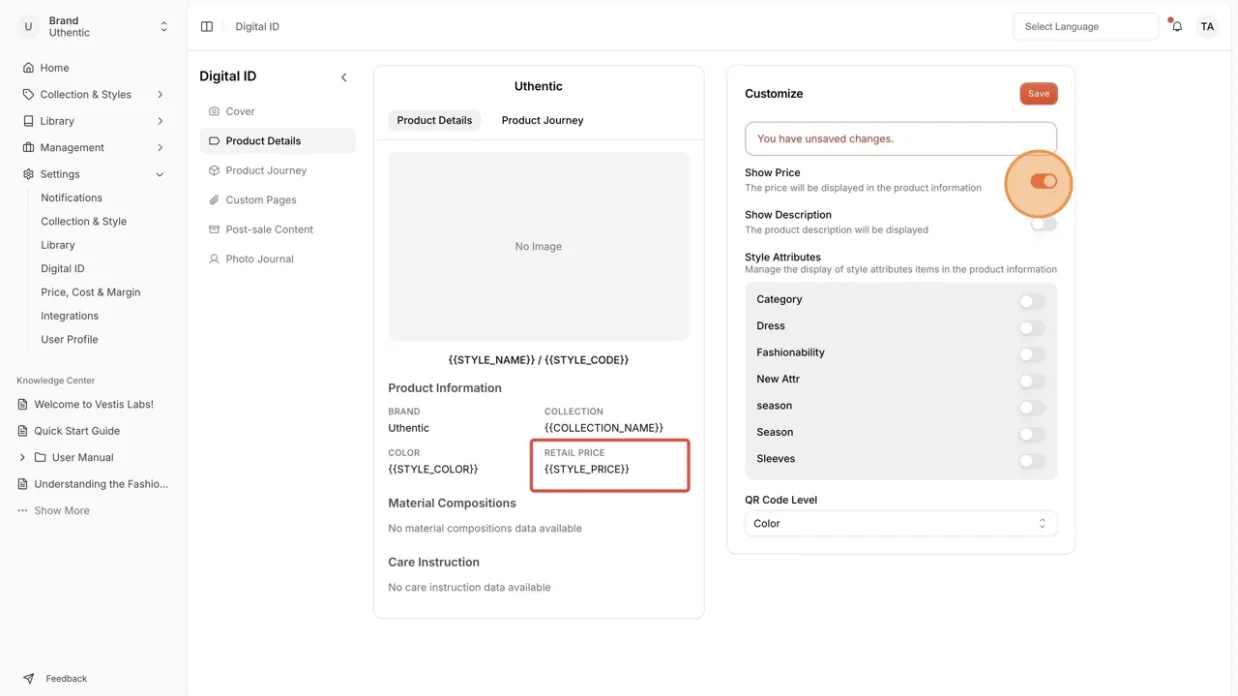Click the Welcome to Vestis Labs document icon
The height and width of the screenshot is (696, 1238).
(23, 405)
